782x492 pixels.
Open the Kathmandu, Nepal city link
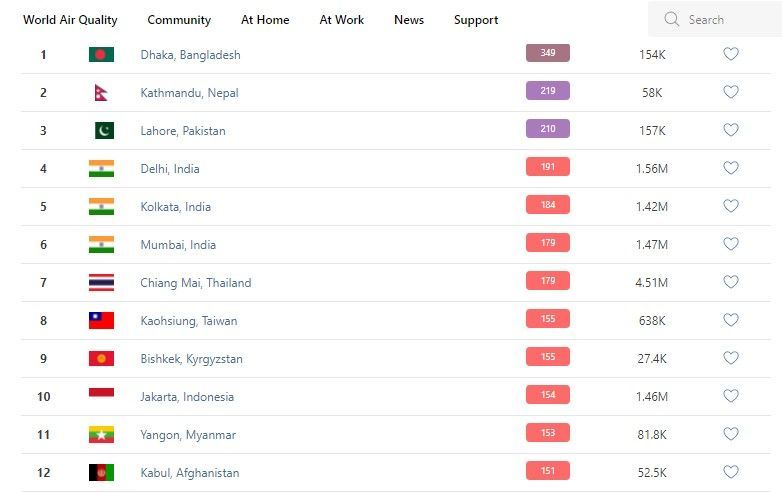tap(189, 93)
